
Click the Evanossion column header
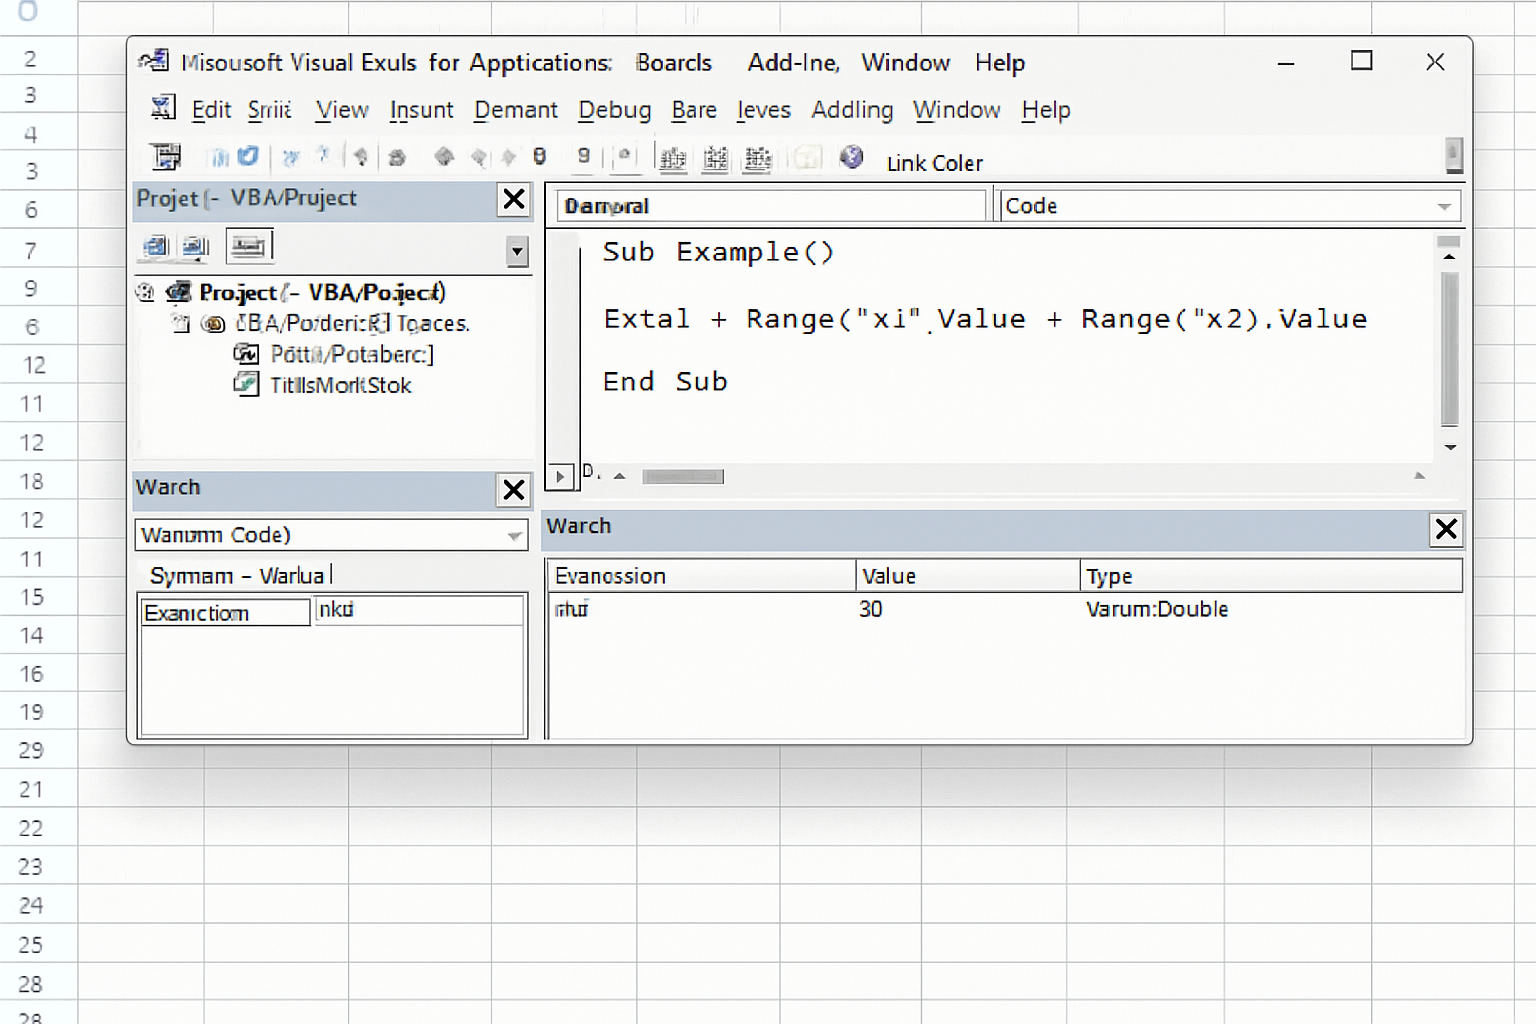click(x=701, y=576)
